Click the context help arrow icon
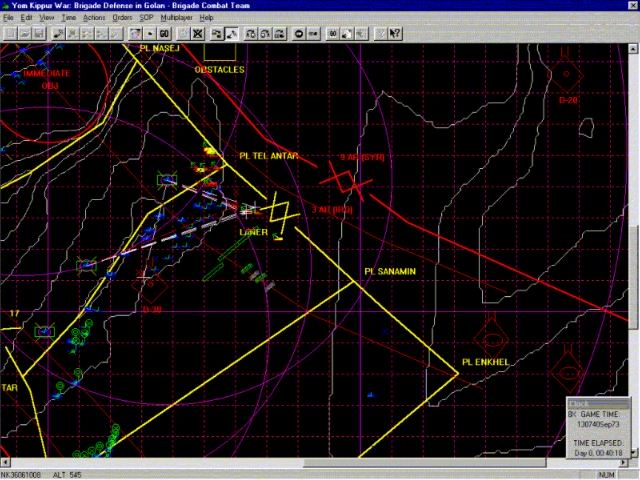The height and width of the screenshot is (480, 640). 395,33
